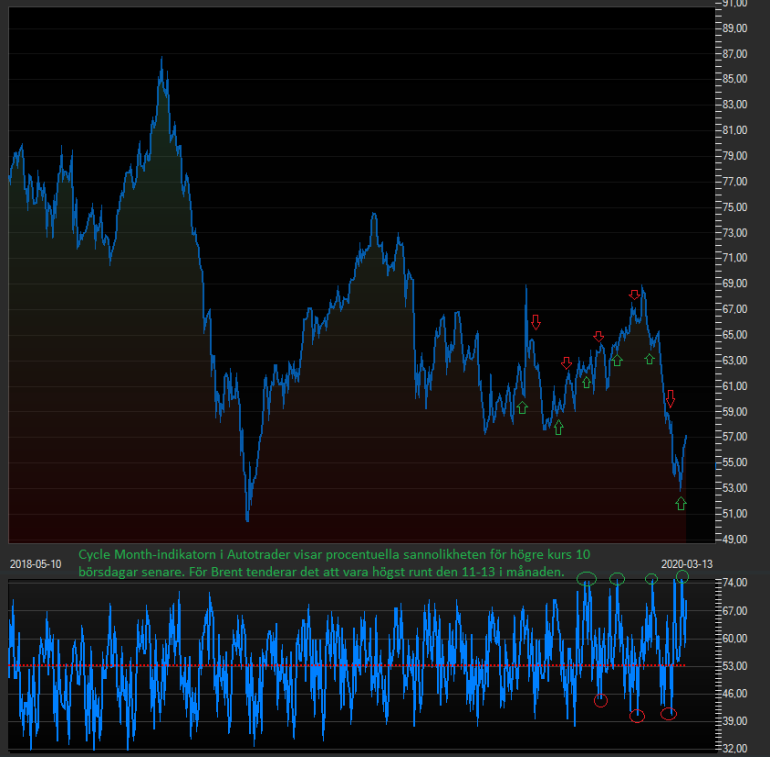Image resolution: width=770 pixels, height=757 pixels.
Task: Select the 75,00 price axis label
Action: coord(735,207)
